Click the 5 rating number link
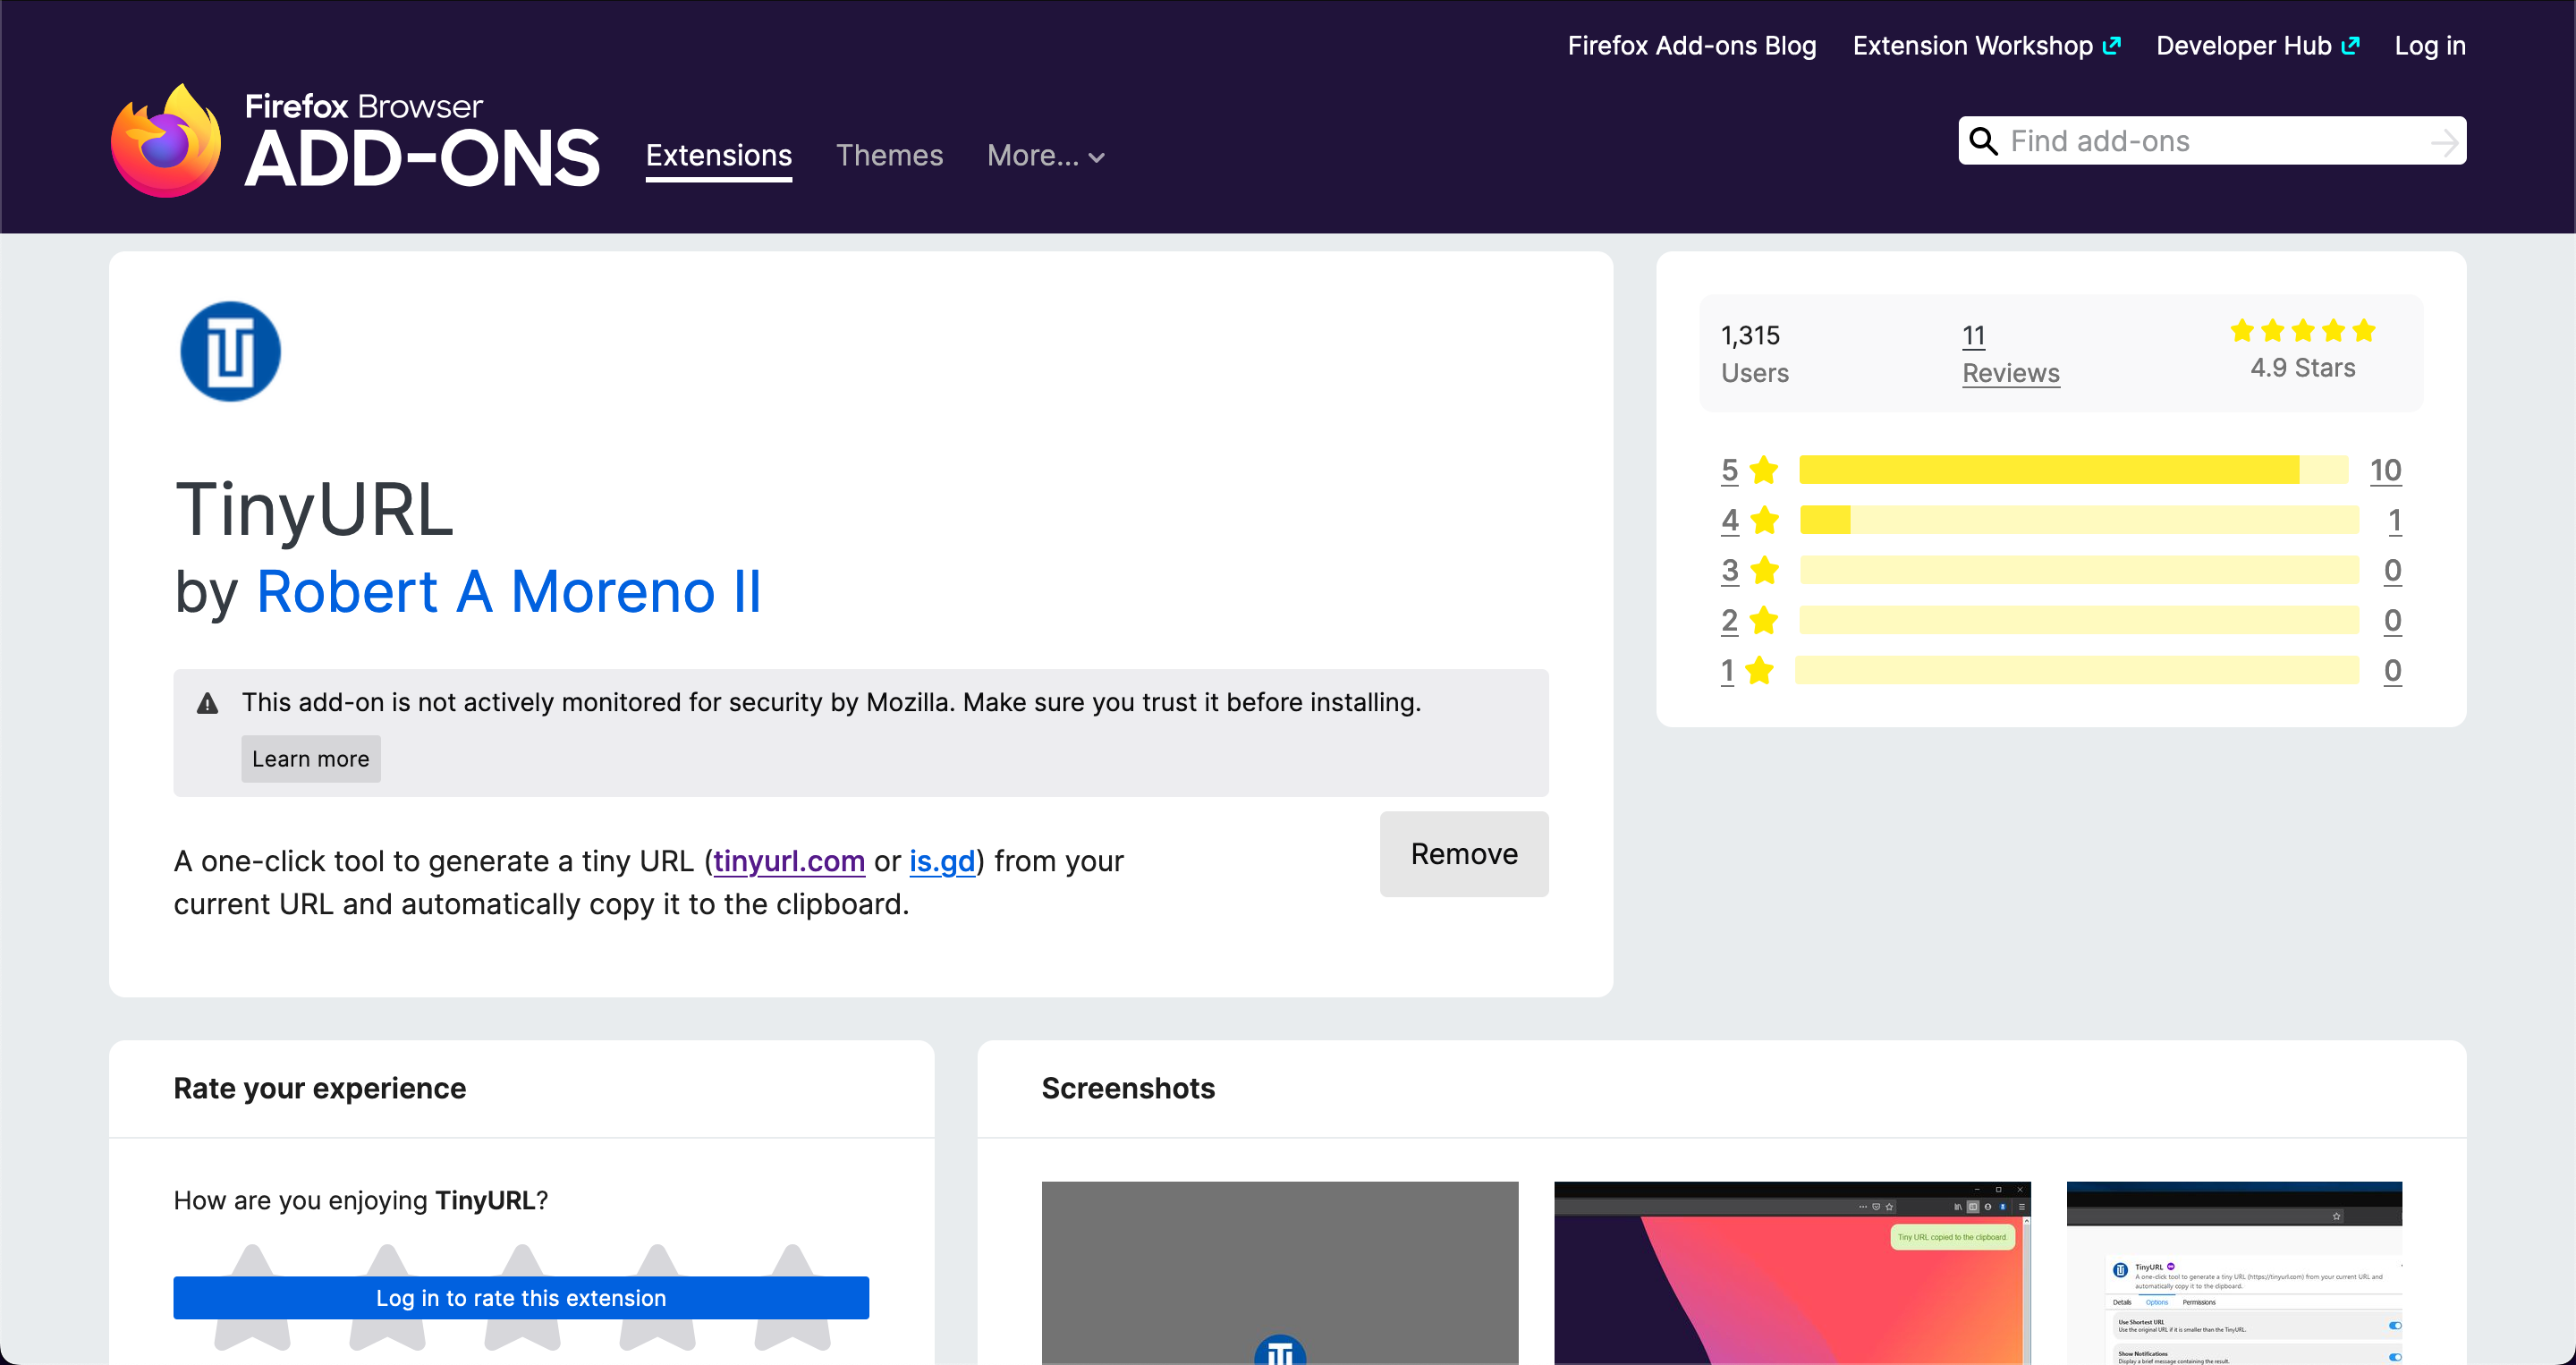Viewport: 2576px width, 1365px height. (x=1729, y=470)
